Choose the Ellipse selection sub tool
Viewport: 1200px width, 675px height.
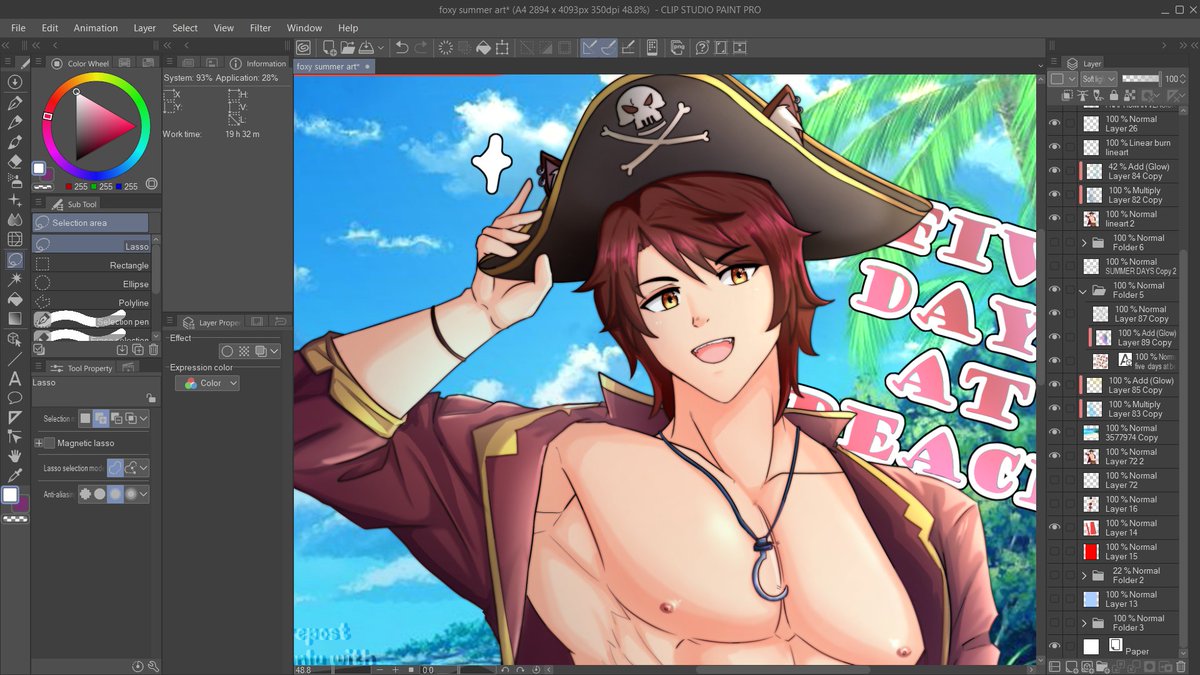pyautogui.click(x=91, y=284)
